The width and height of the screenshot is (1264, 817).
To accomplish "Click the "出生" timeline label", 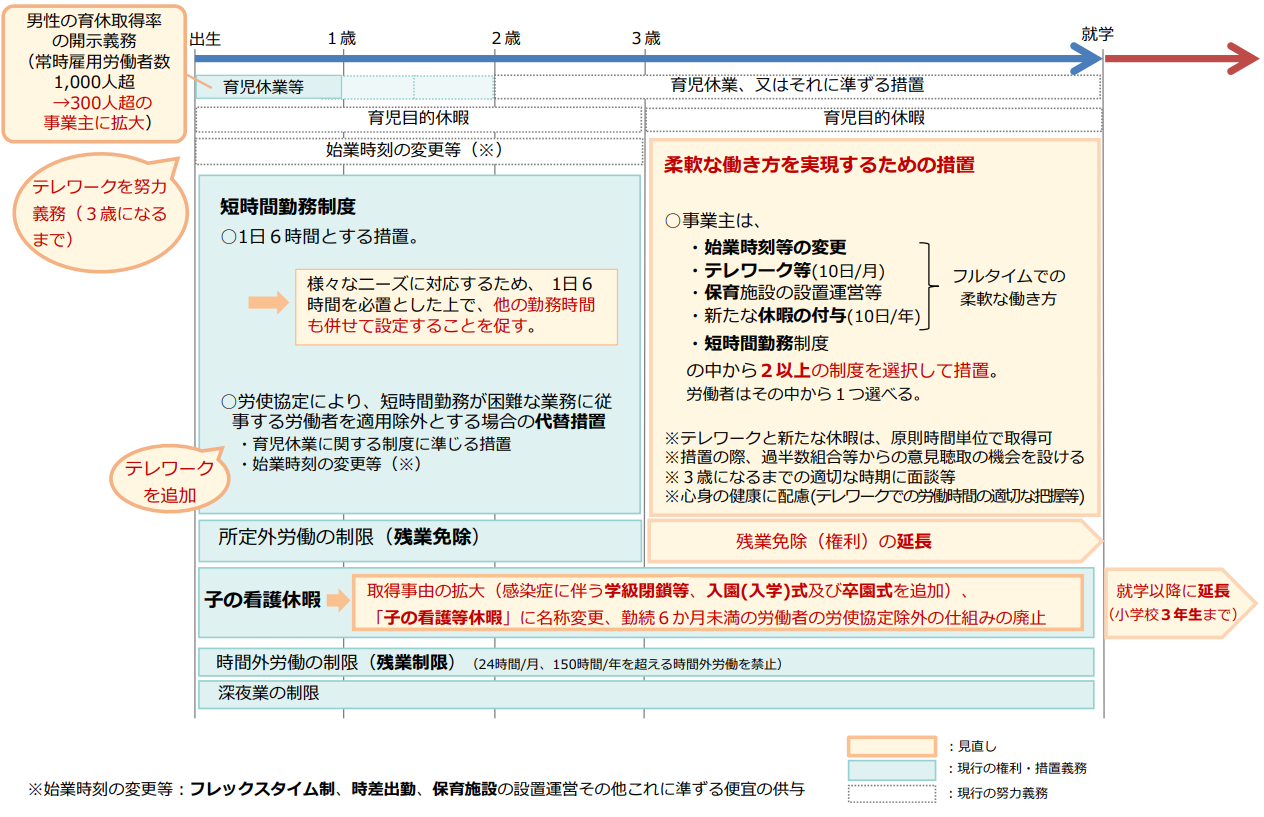I will coord(205,38).
